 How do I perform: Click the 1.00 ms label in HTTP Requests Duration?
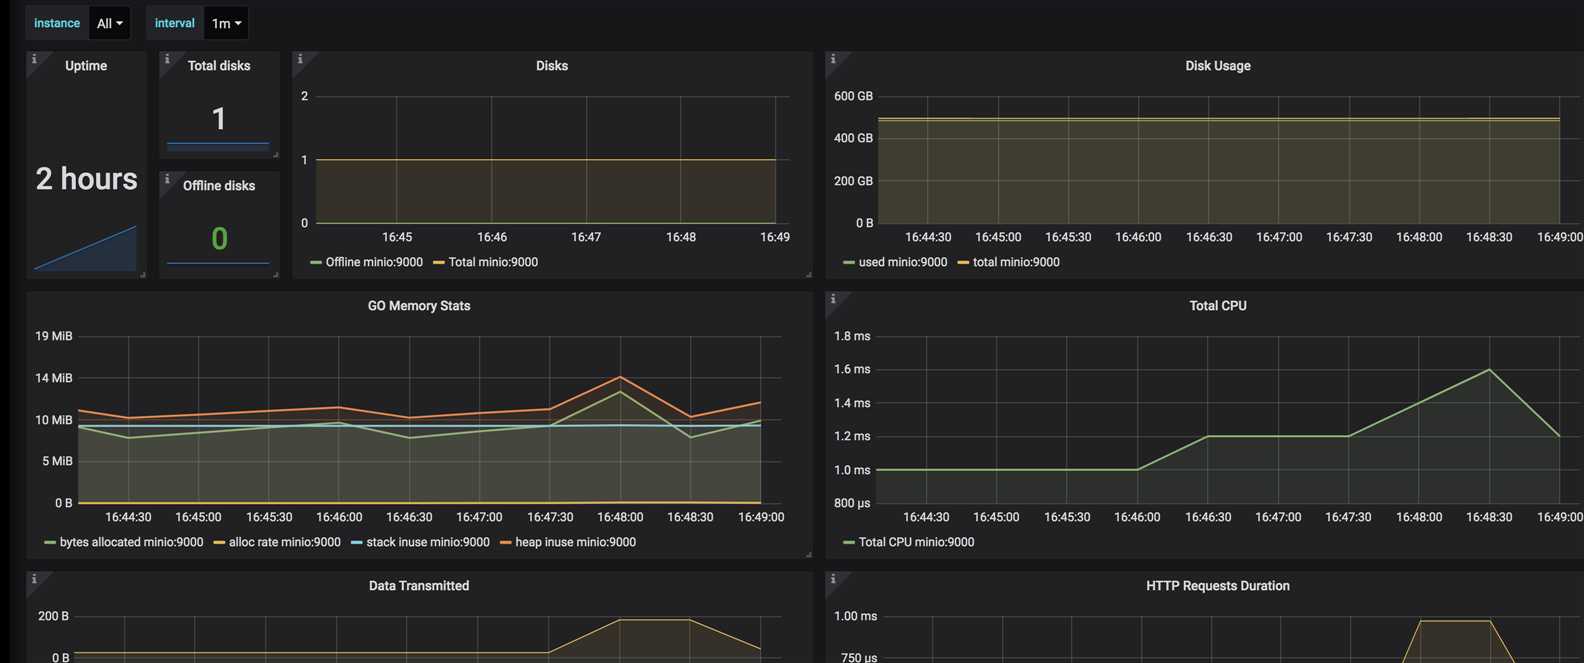[855, 616]
